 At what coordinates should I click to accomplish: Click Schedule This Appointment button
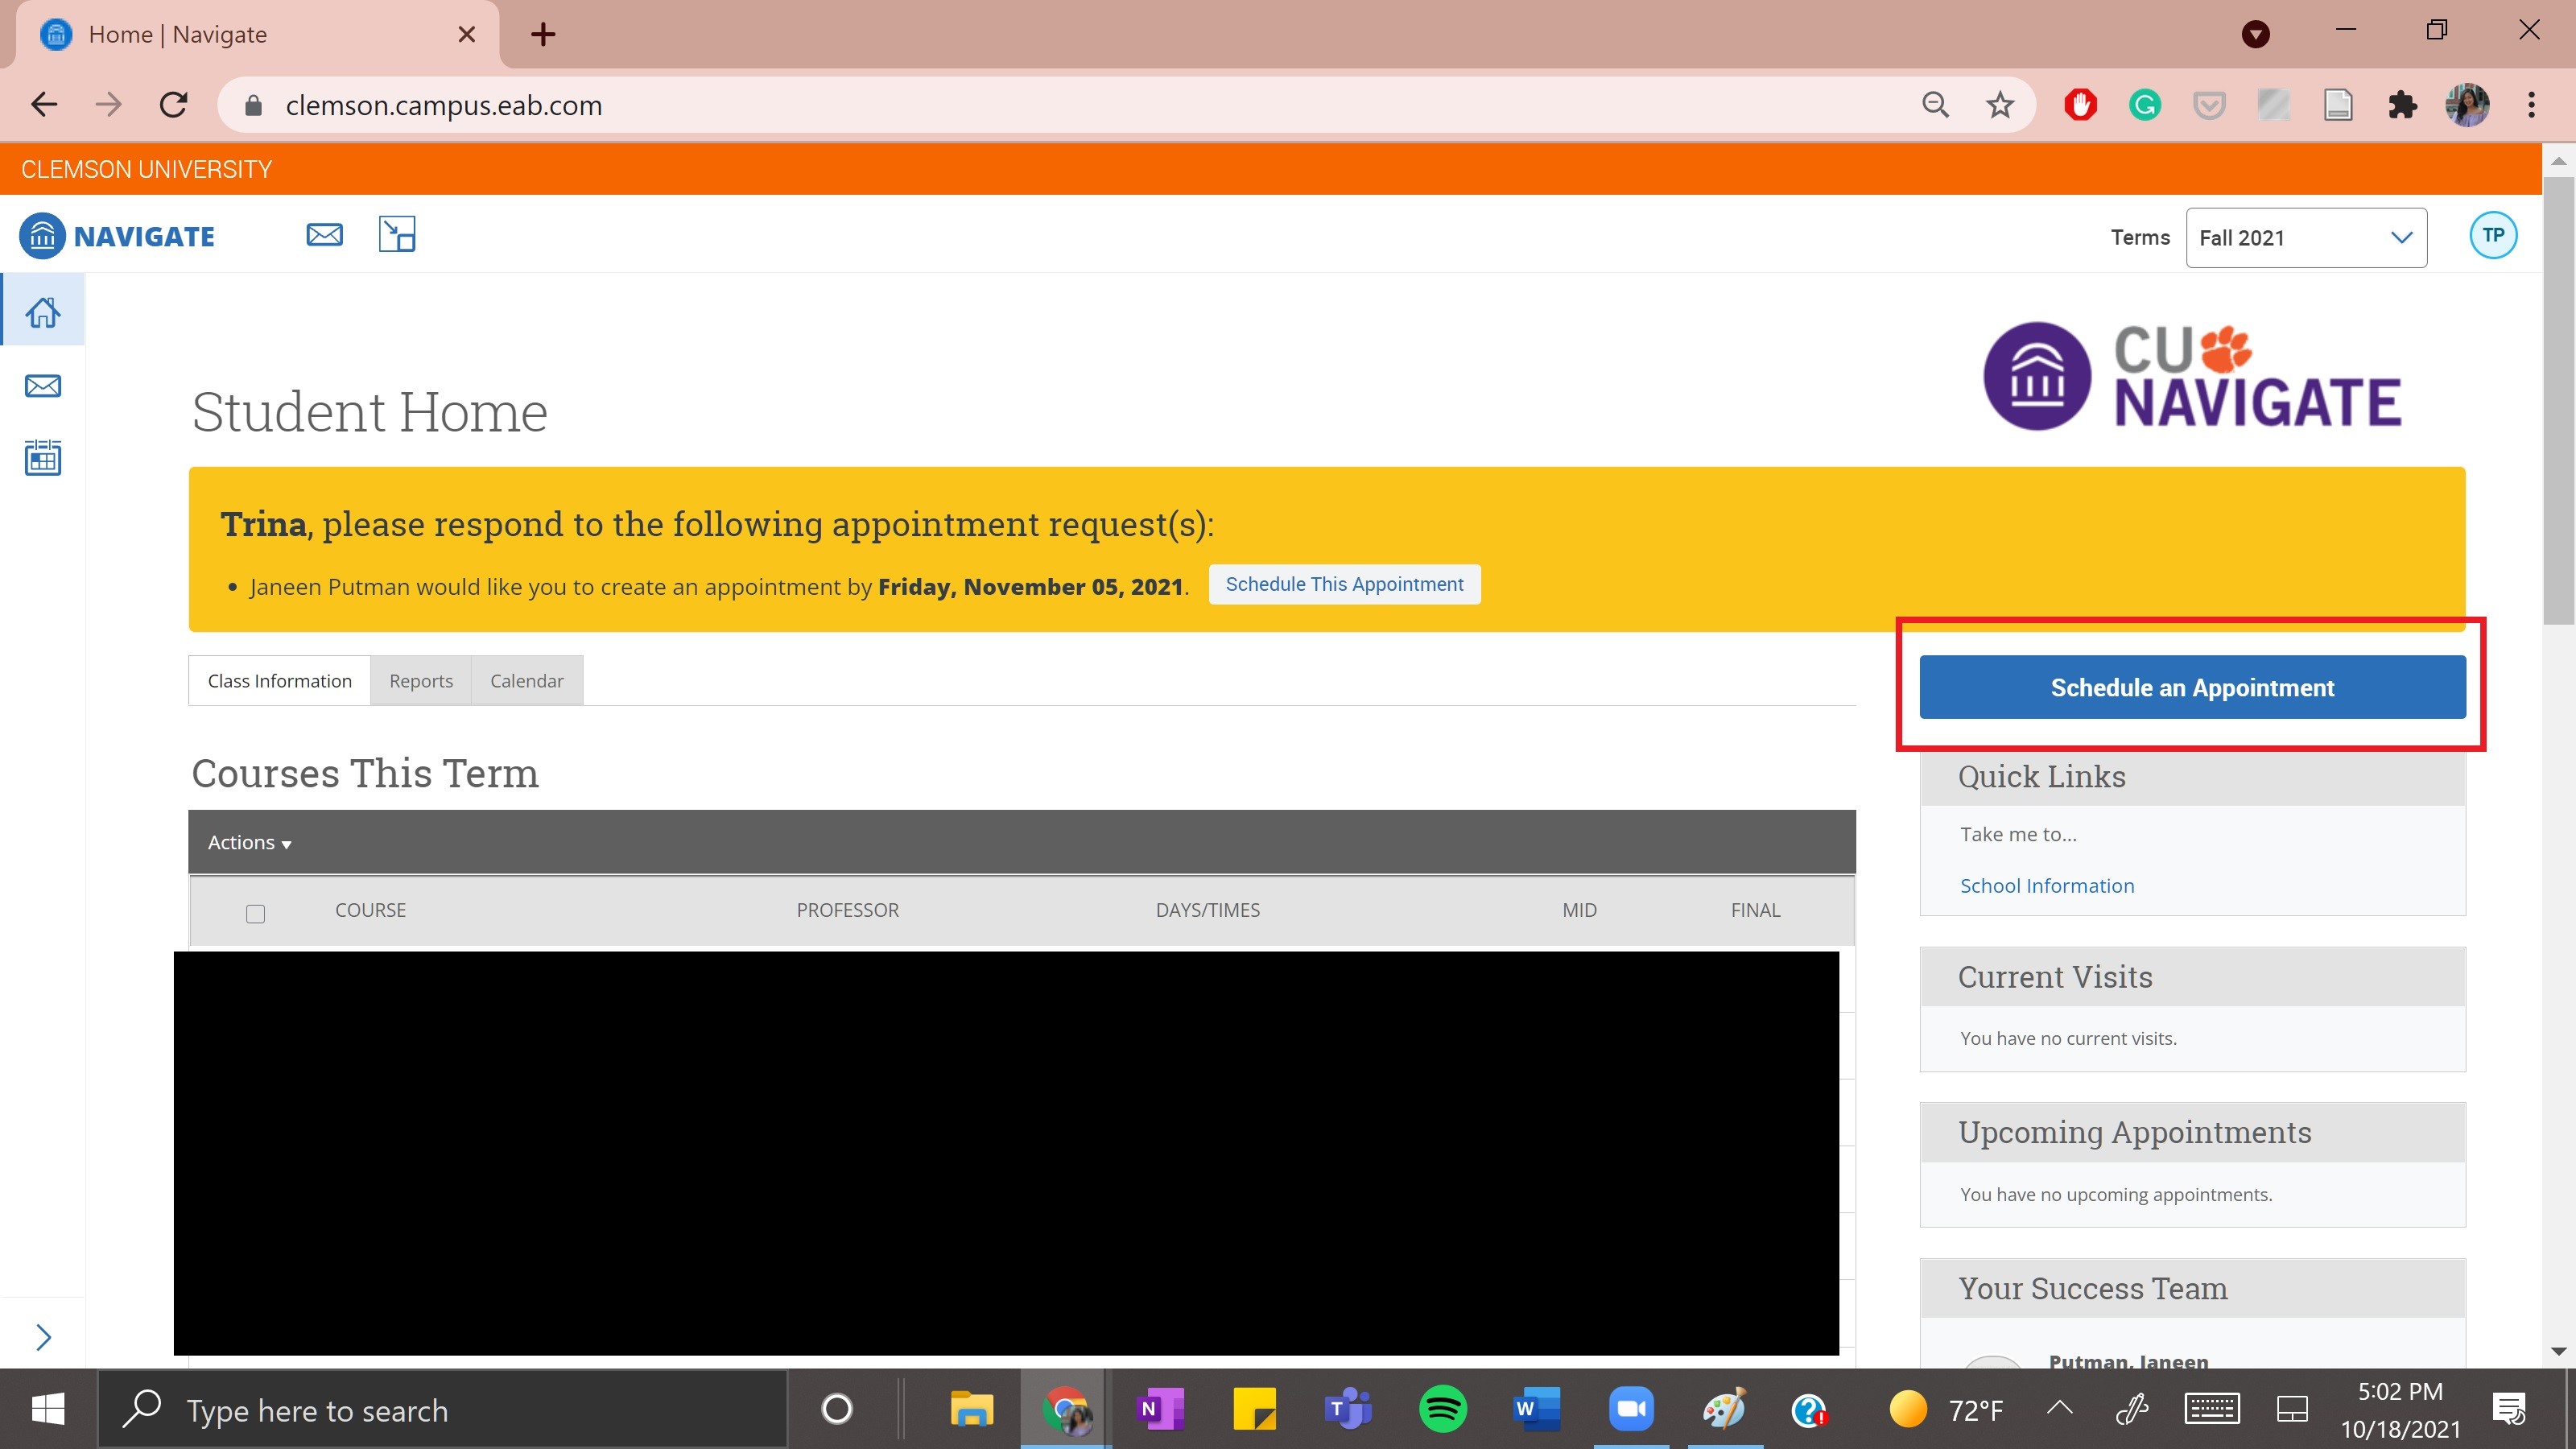click(1344, 584)
